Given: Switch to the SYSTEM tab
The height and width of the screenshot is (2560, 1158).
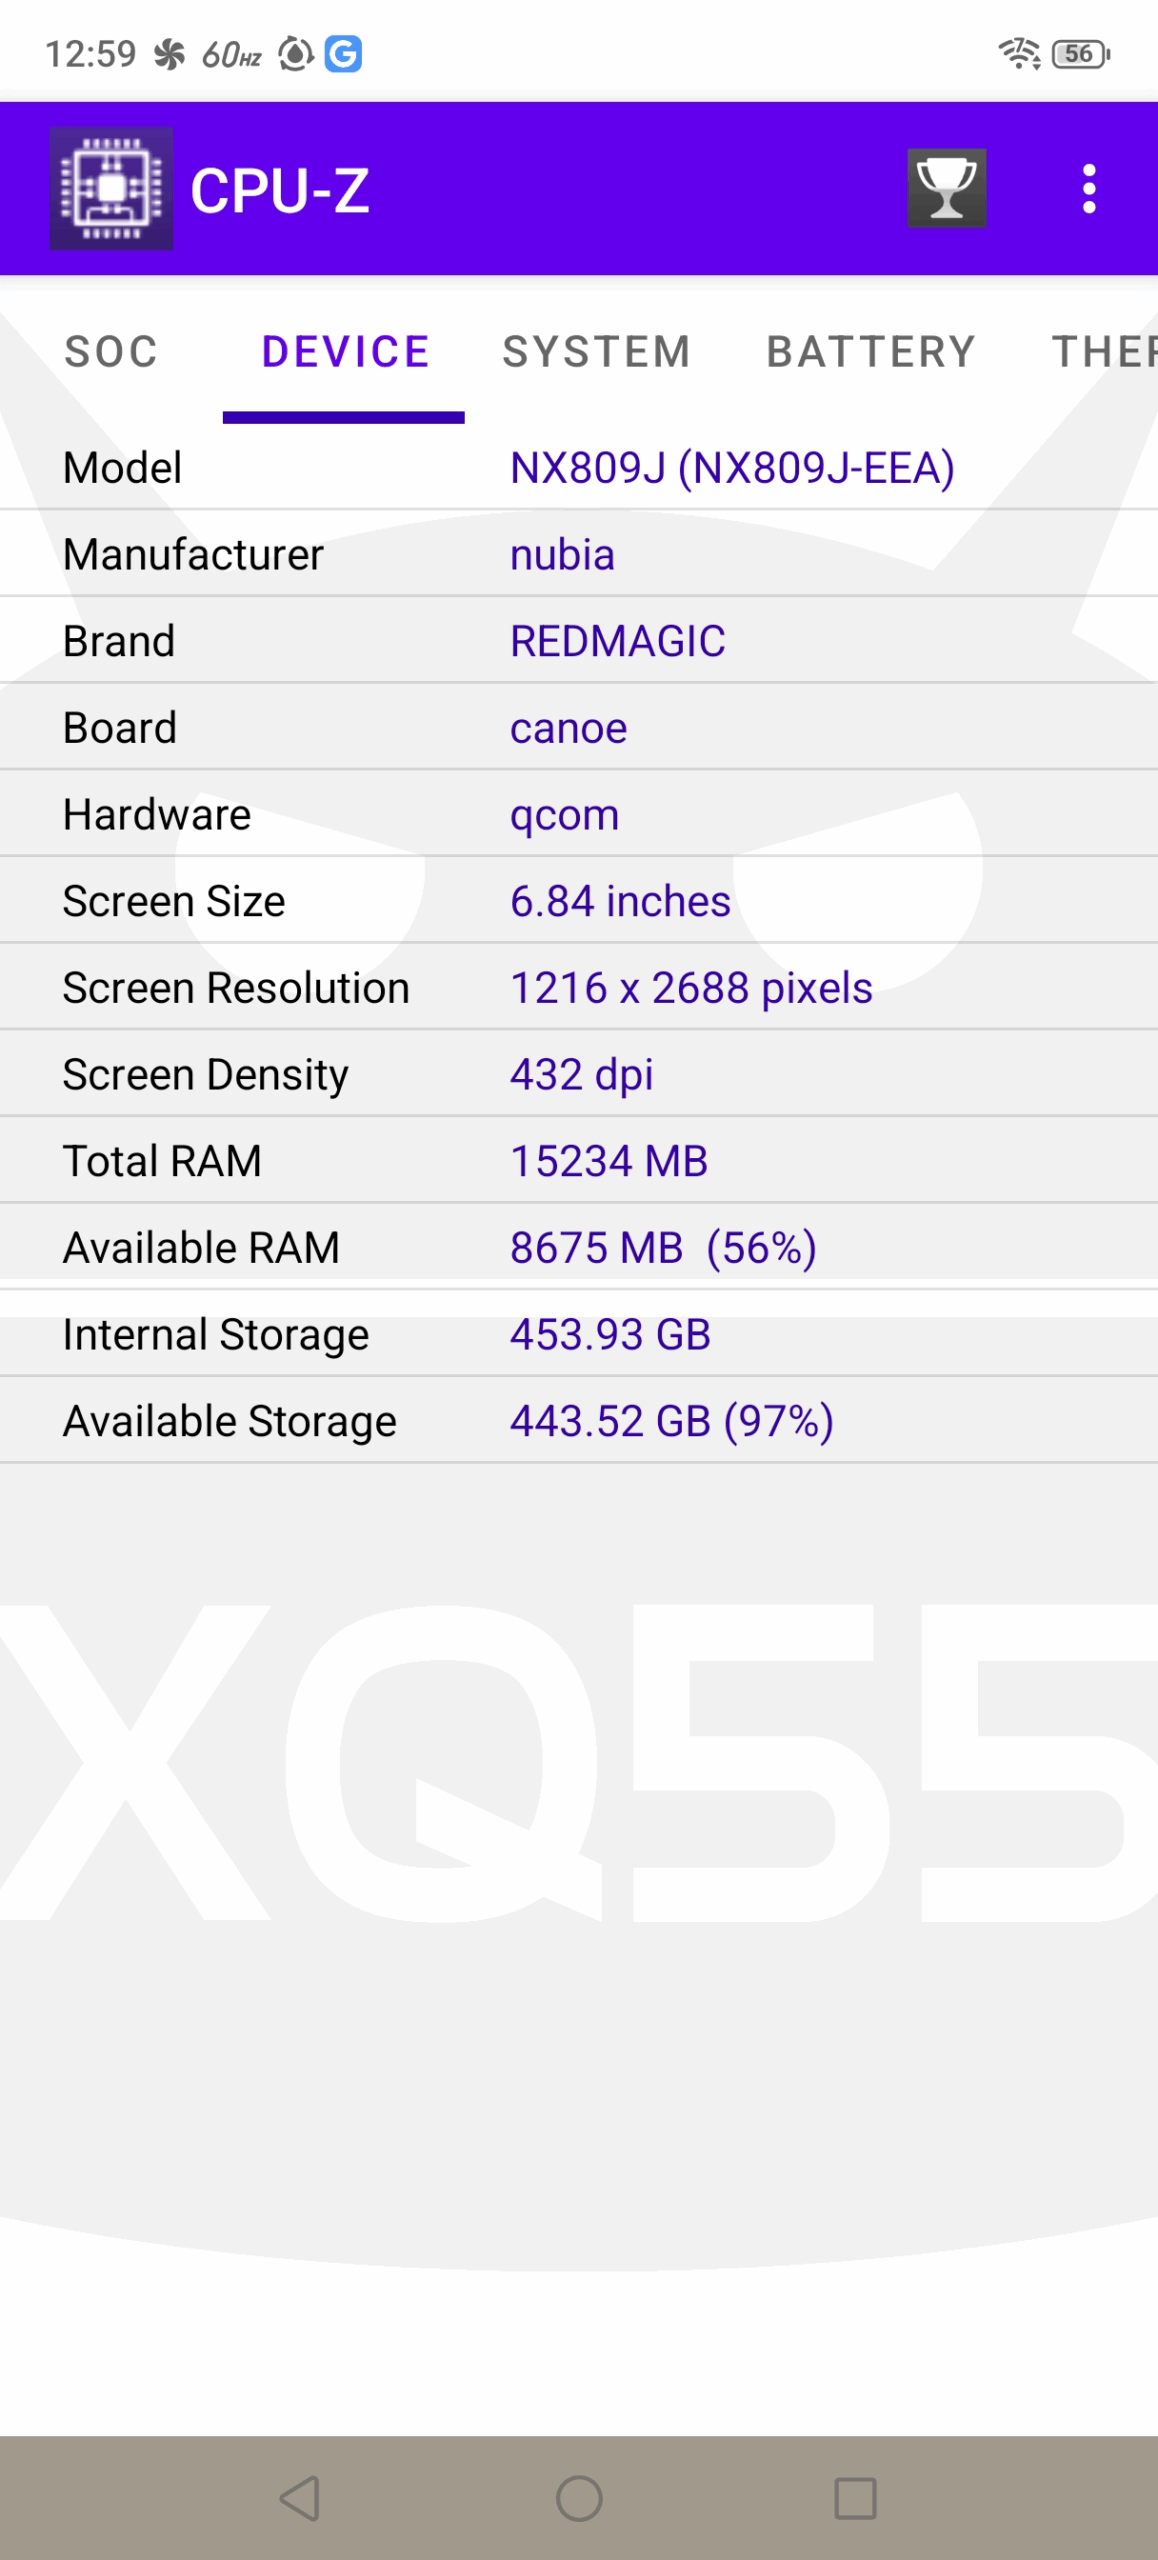Looking at the screenshot, I should click(x=596, y=352).
